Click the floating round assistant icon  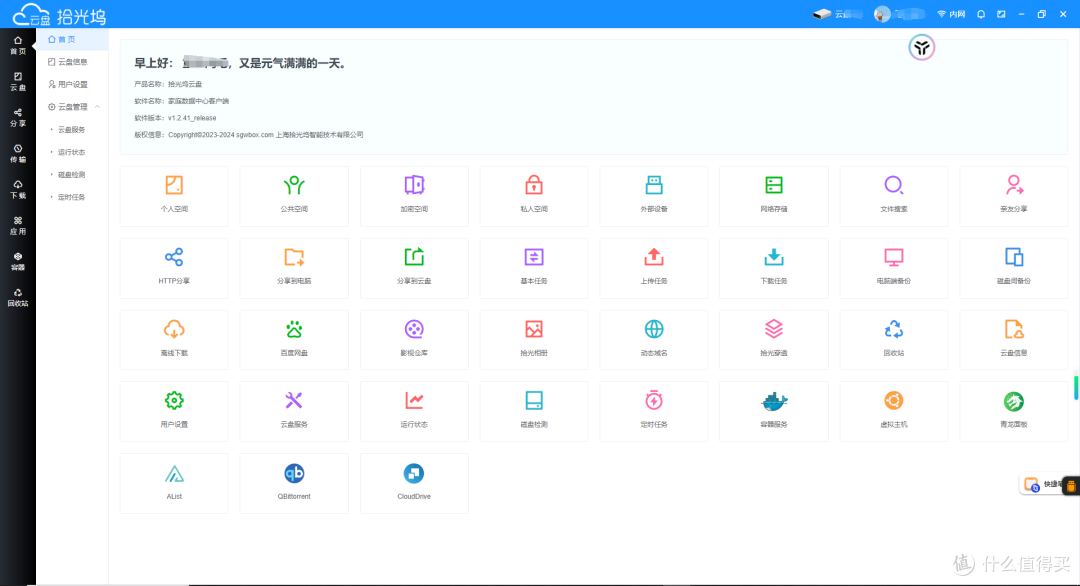922,48
